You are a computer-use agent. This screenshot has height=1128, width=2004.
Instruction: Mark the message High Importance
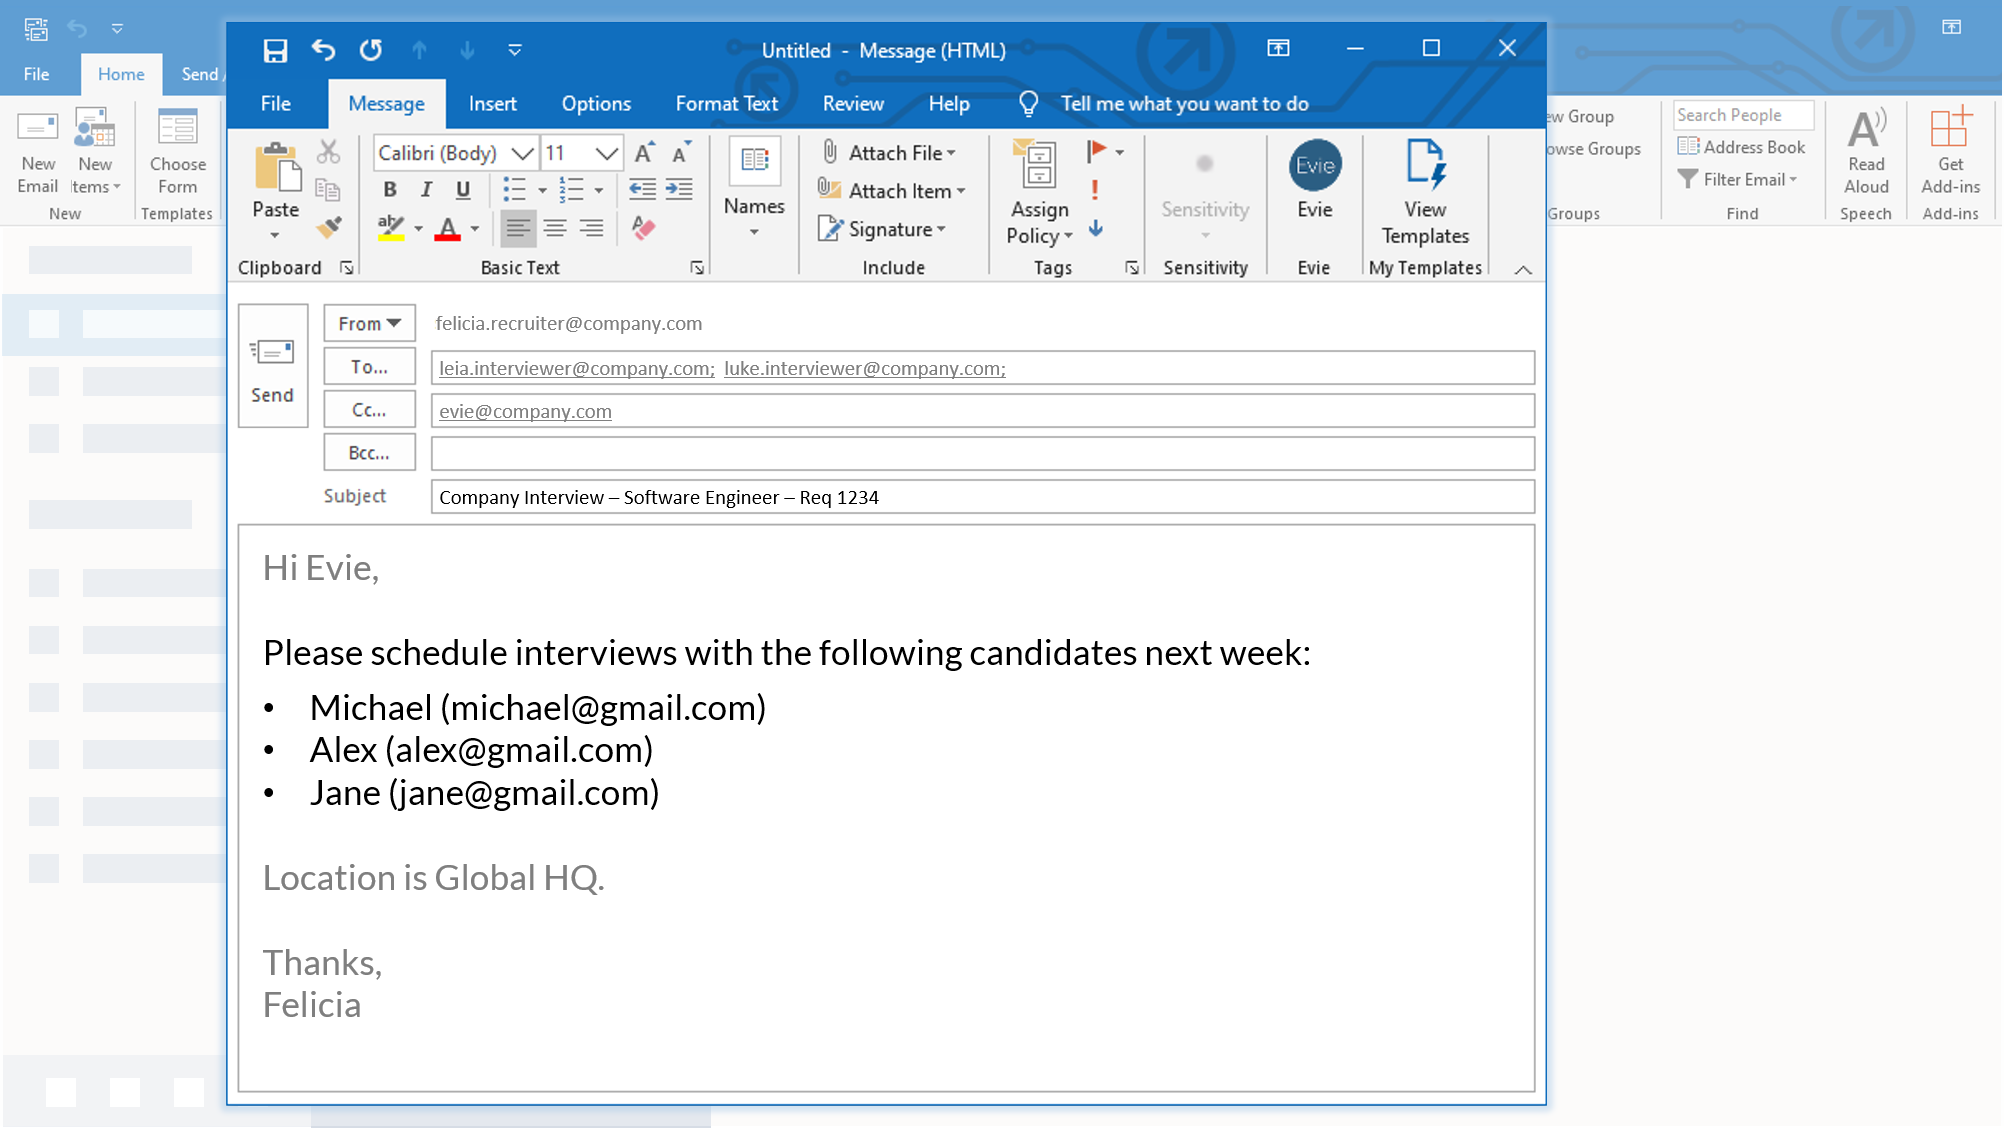pos(1096,190)
